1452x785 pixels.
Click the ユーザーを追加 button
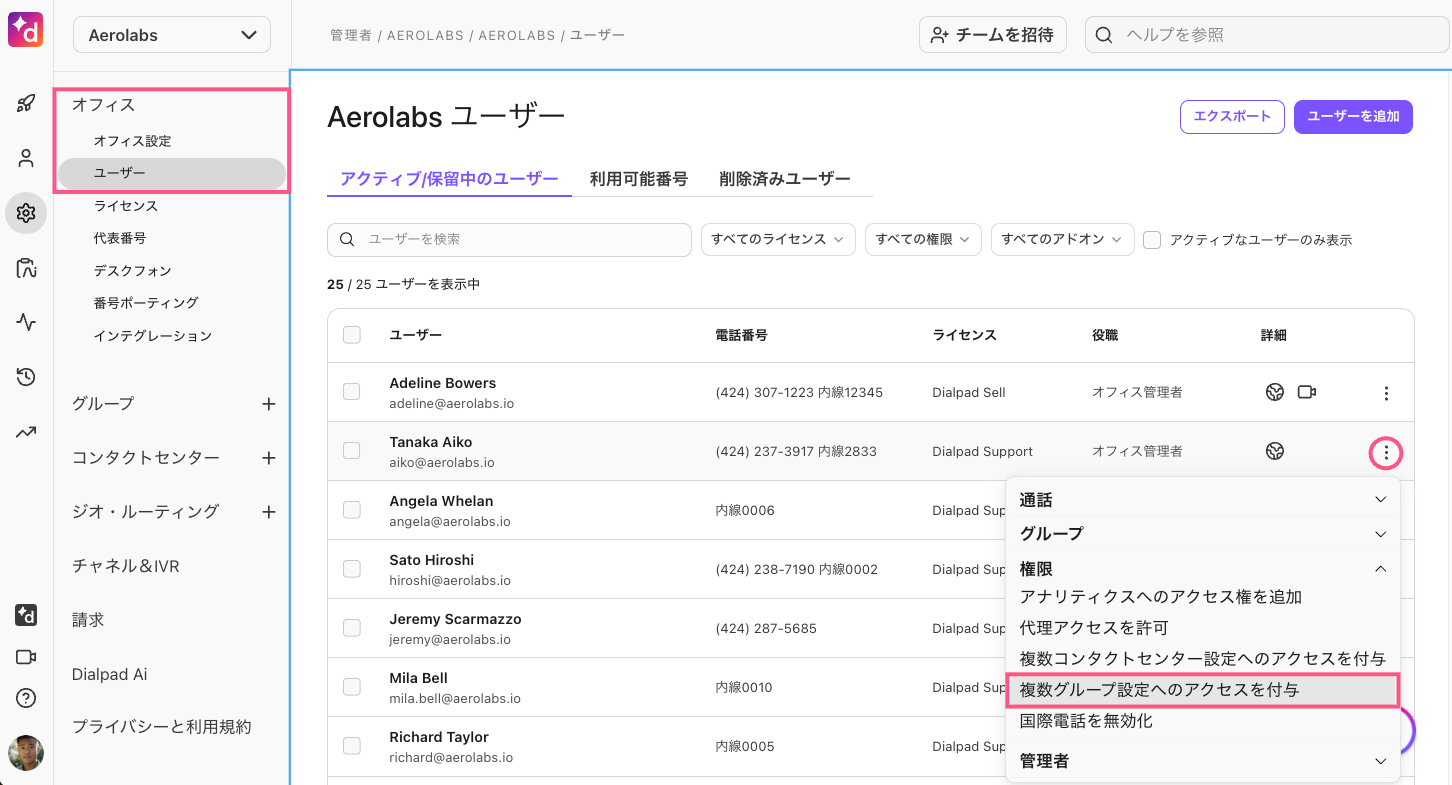(1353, 116)
